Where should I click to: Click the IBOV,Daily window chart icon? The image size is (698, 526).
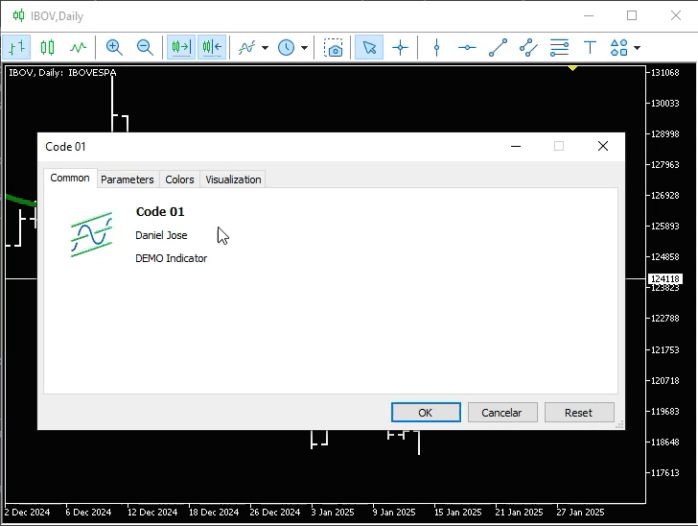[18, 16]
